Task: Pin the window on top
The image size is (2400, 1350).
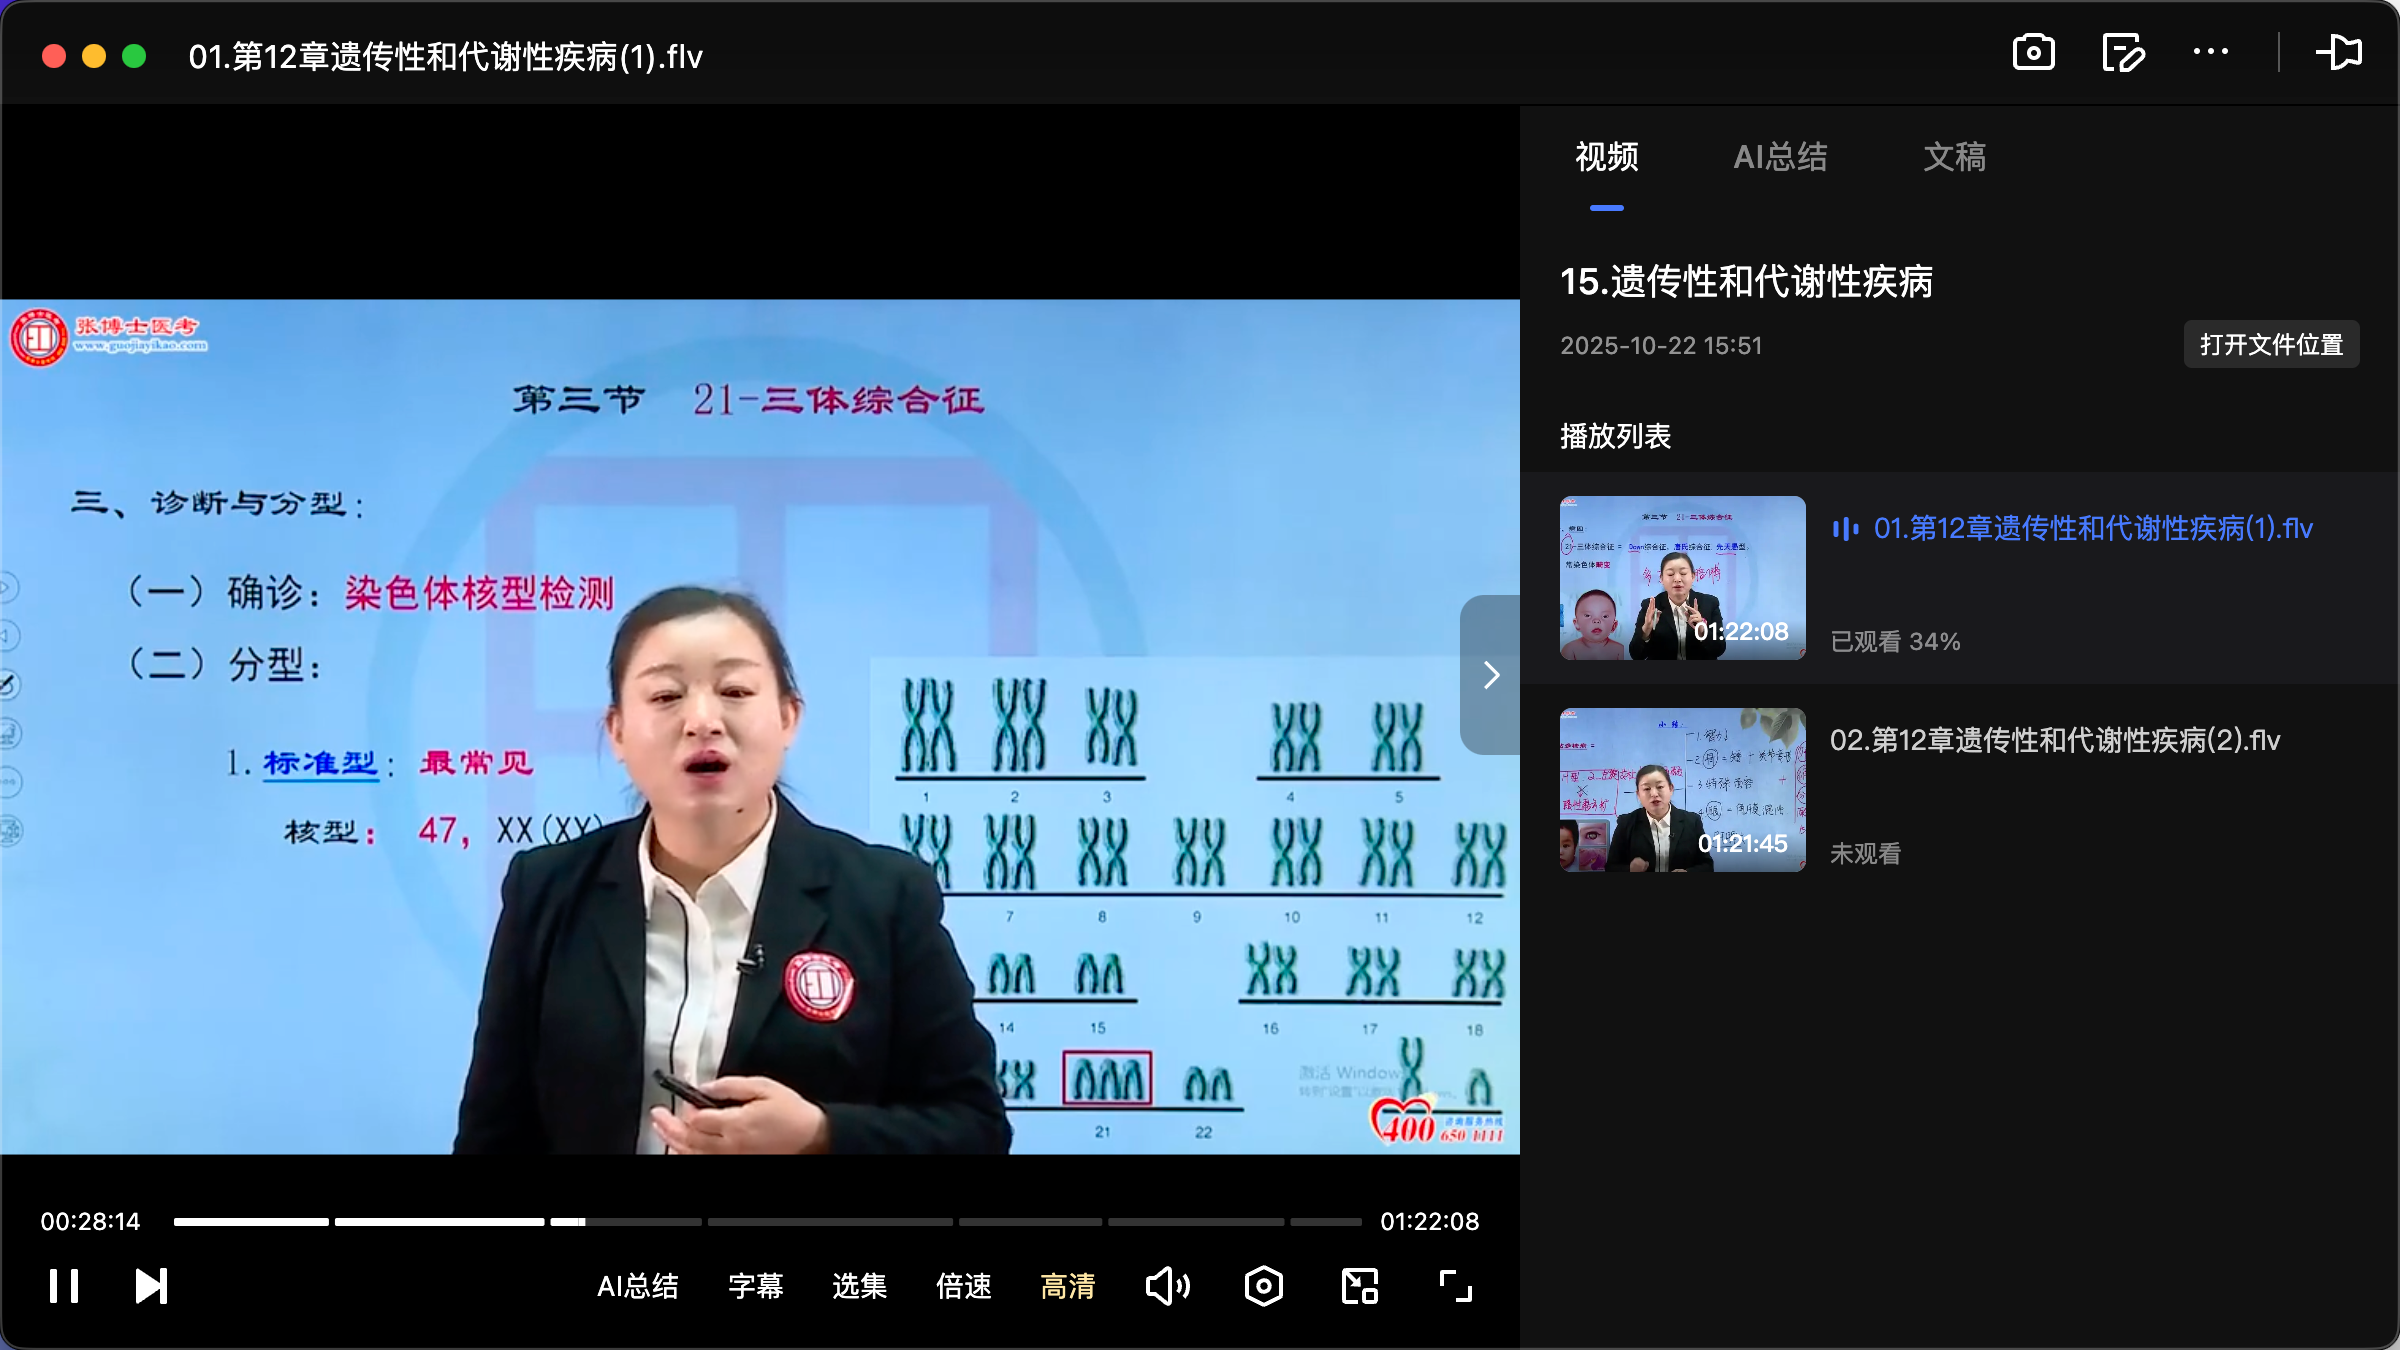Action: (x=2340, y=53)
